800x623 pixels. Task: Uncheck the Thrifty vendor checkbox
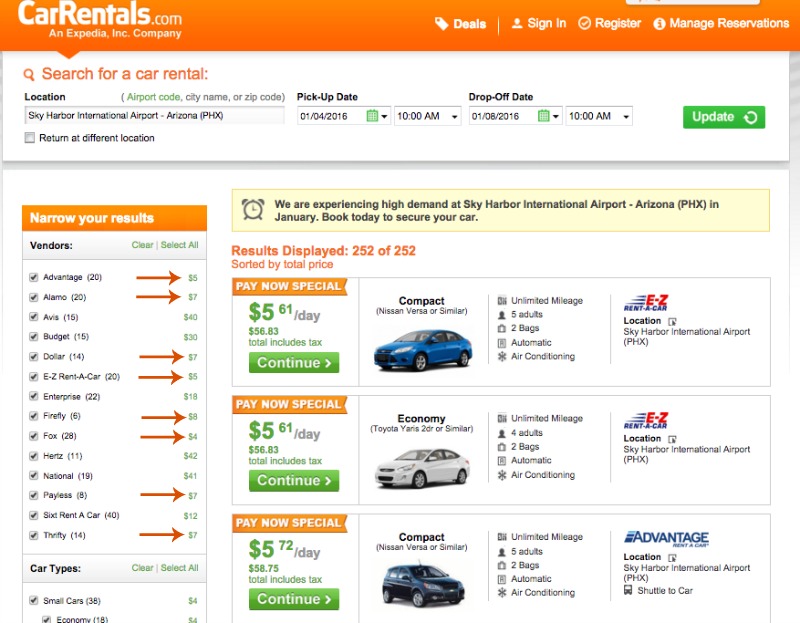point(34,535)
